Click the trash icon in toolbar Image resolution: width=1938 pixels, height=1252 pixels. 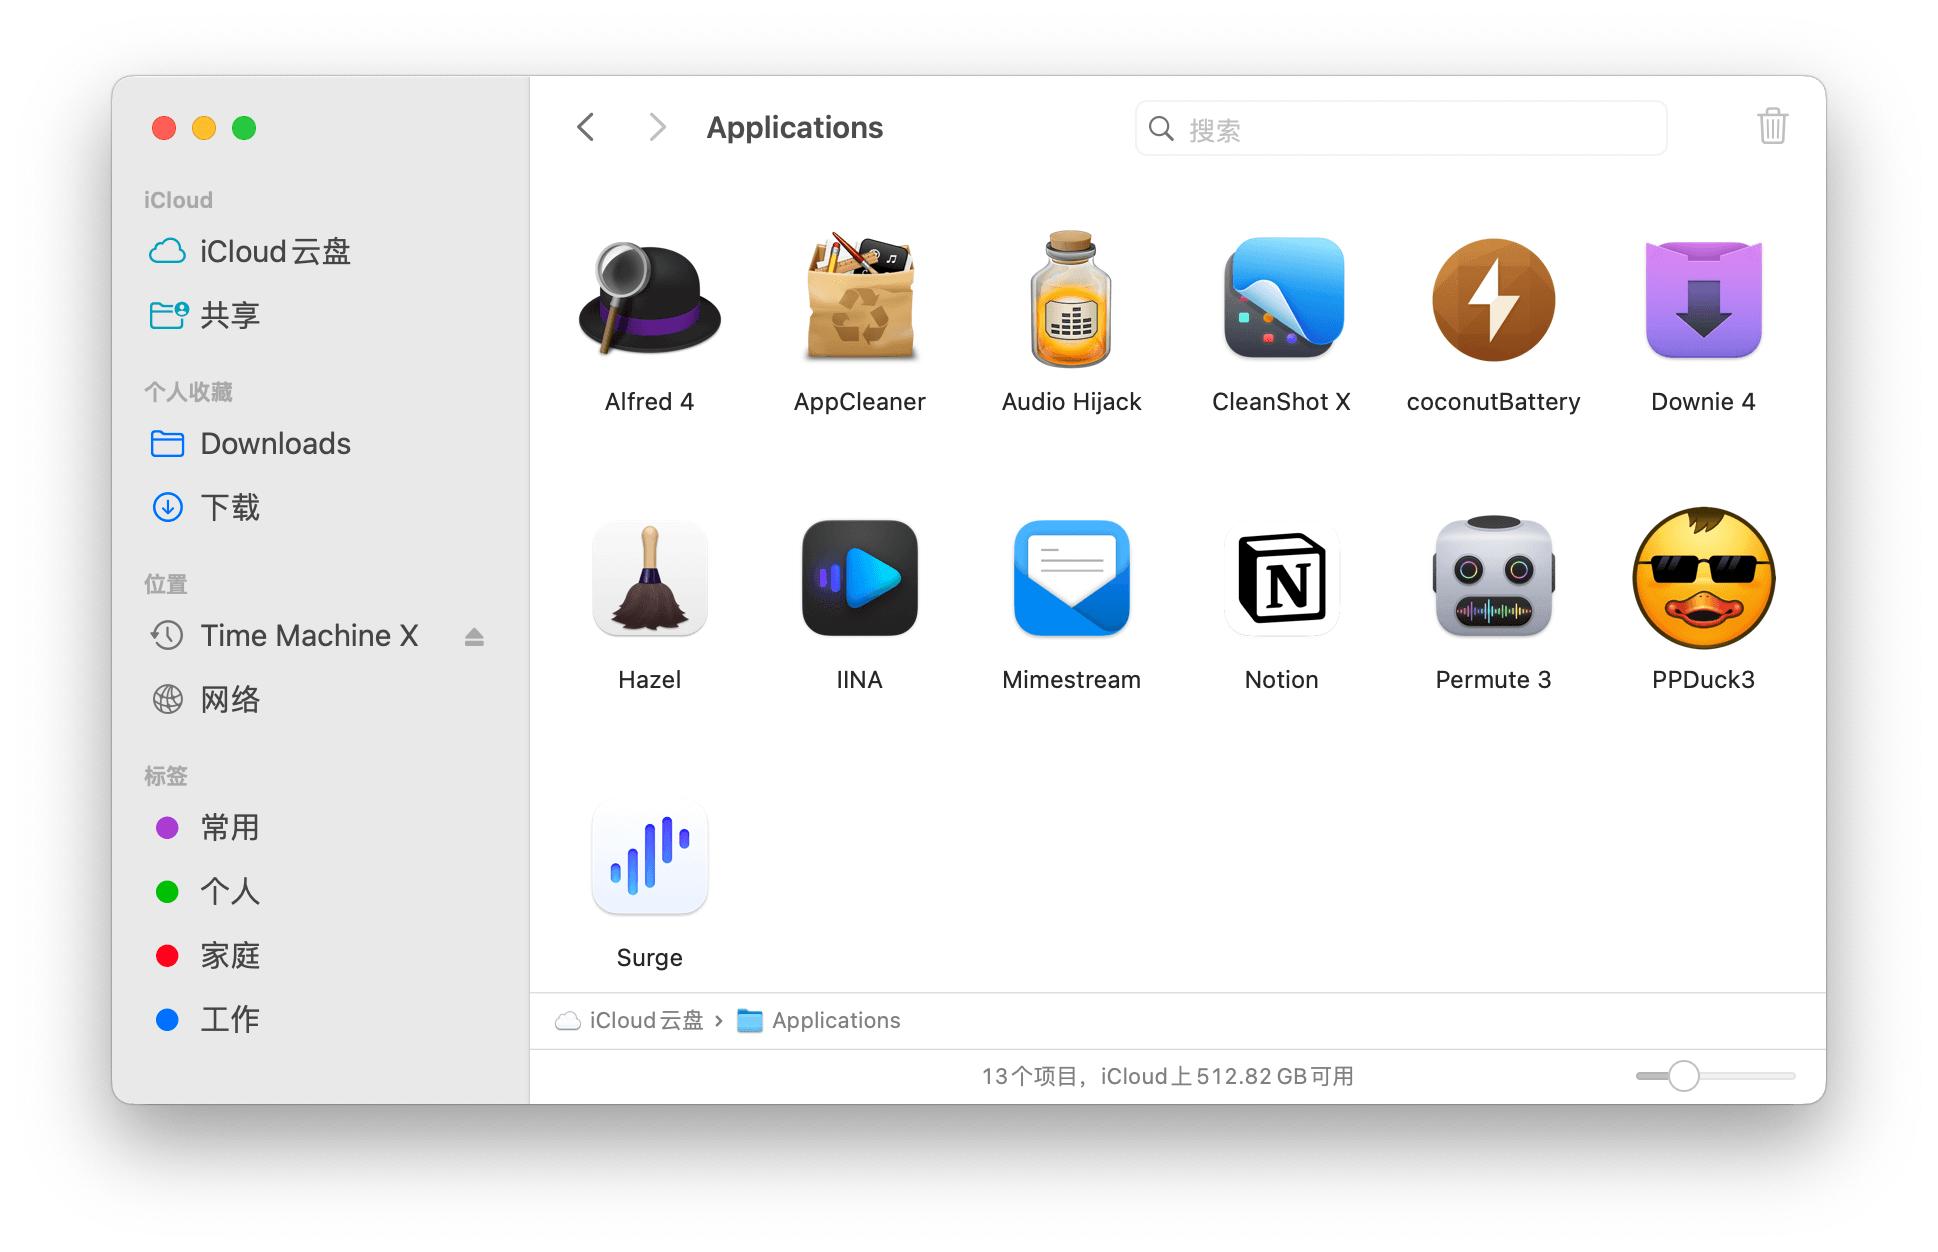tap(1772, 127)
